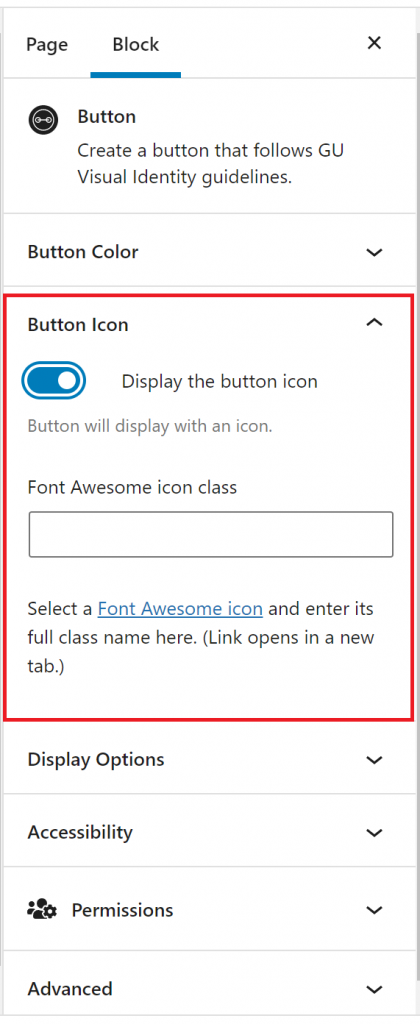420x1024 pixels.
Task: Click the Button block icon
Action: 43,120
